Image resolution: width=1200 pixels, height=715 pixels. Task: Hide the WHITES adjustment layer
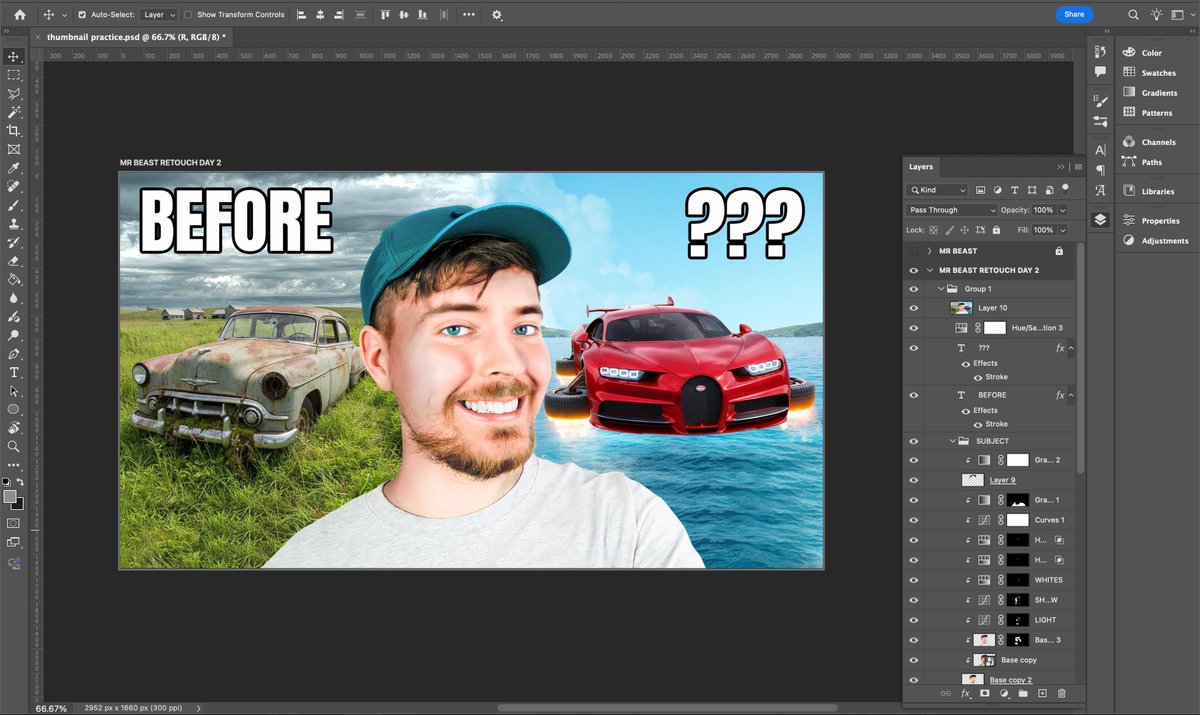coord(913,580)
